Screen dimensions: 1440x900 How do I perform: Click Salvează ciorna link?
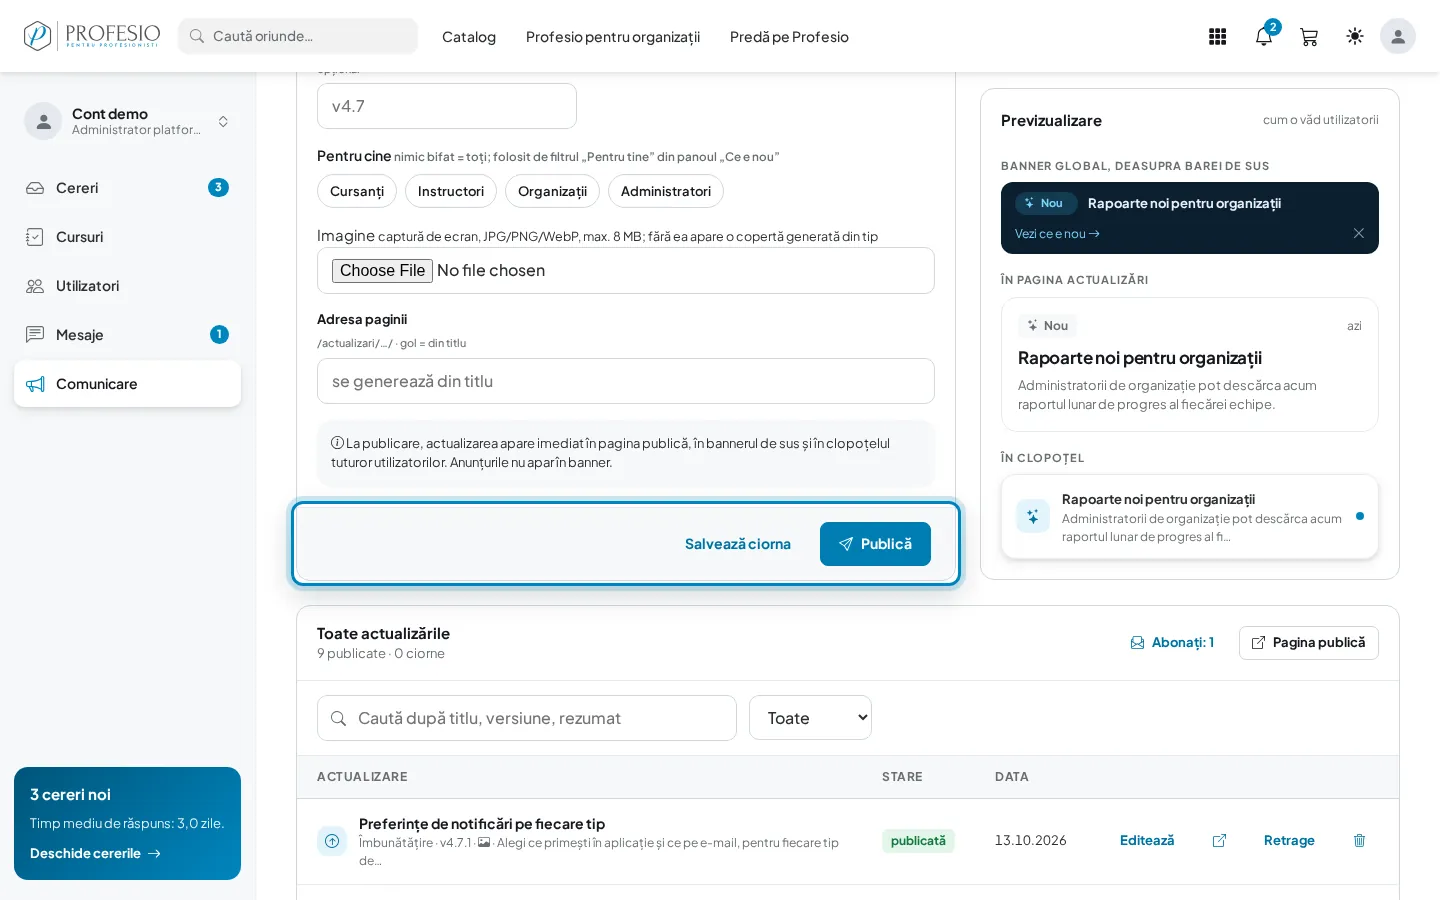(738, 544)
